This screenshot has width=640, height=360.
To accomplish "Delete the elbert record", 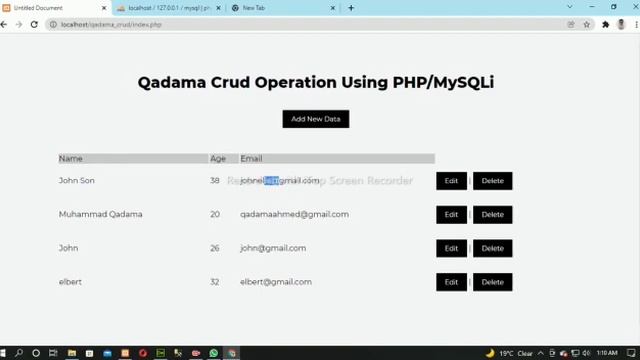I will (493, 282).
